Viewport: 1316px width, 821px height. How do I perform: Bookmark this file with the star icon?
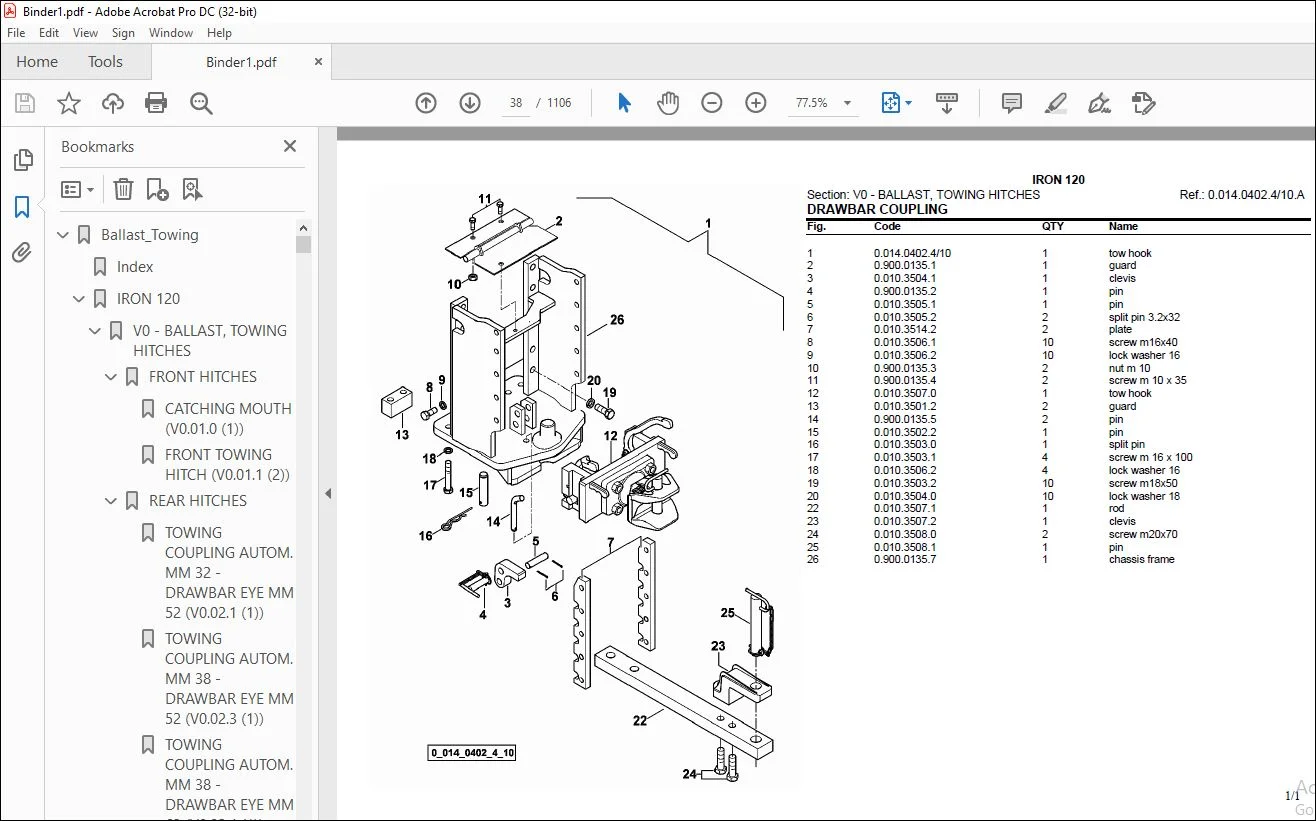click(69, 103)
